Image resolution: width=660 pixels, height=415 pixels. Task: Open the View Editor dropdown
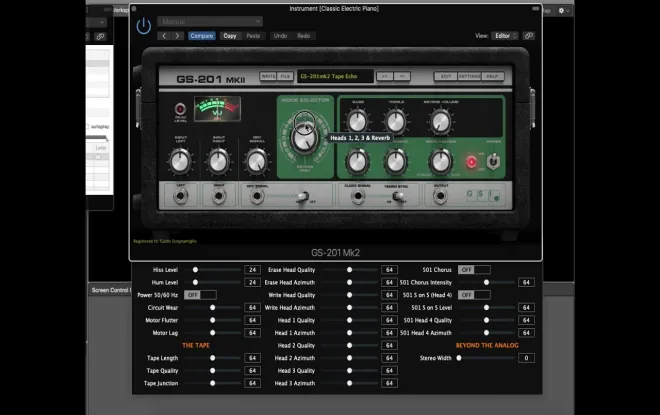coord(505,36)
